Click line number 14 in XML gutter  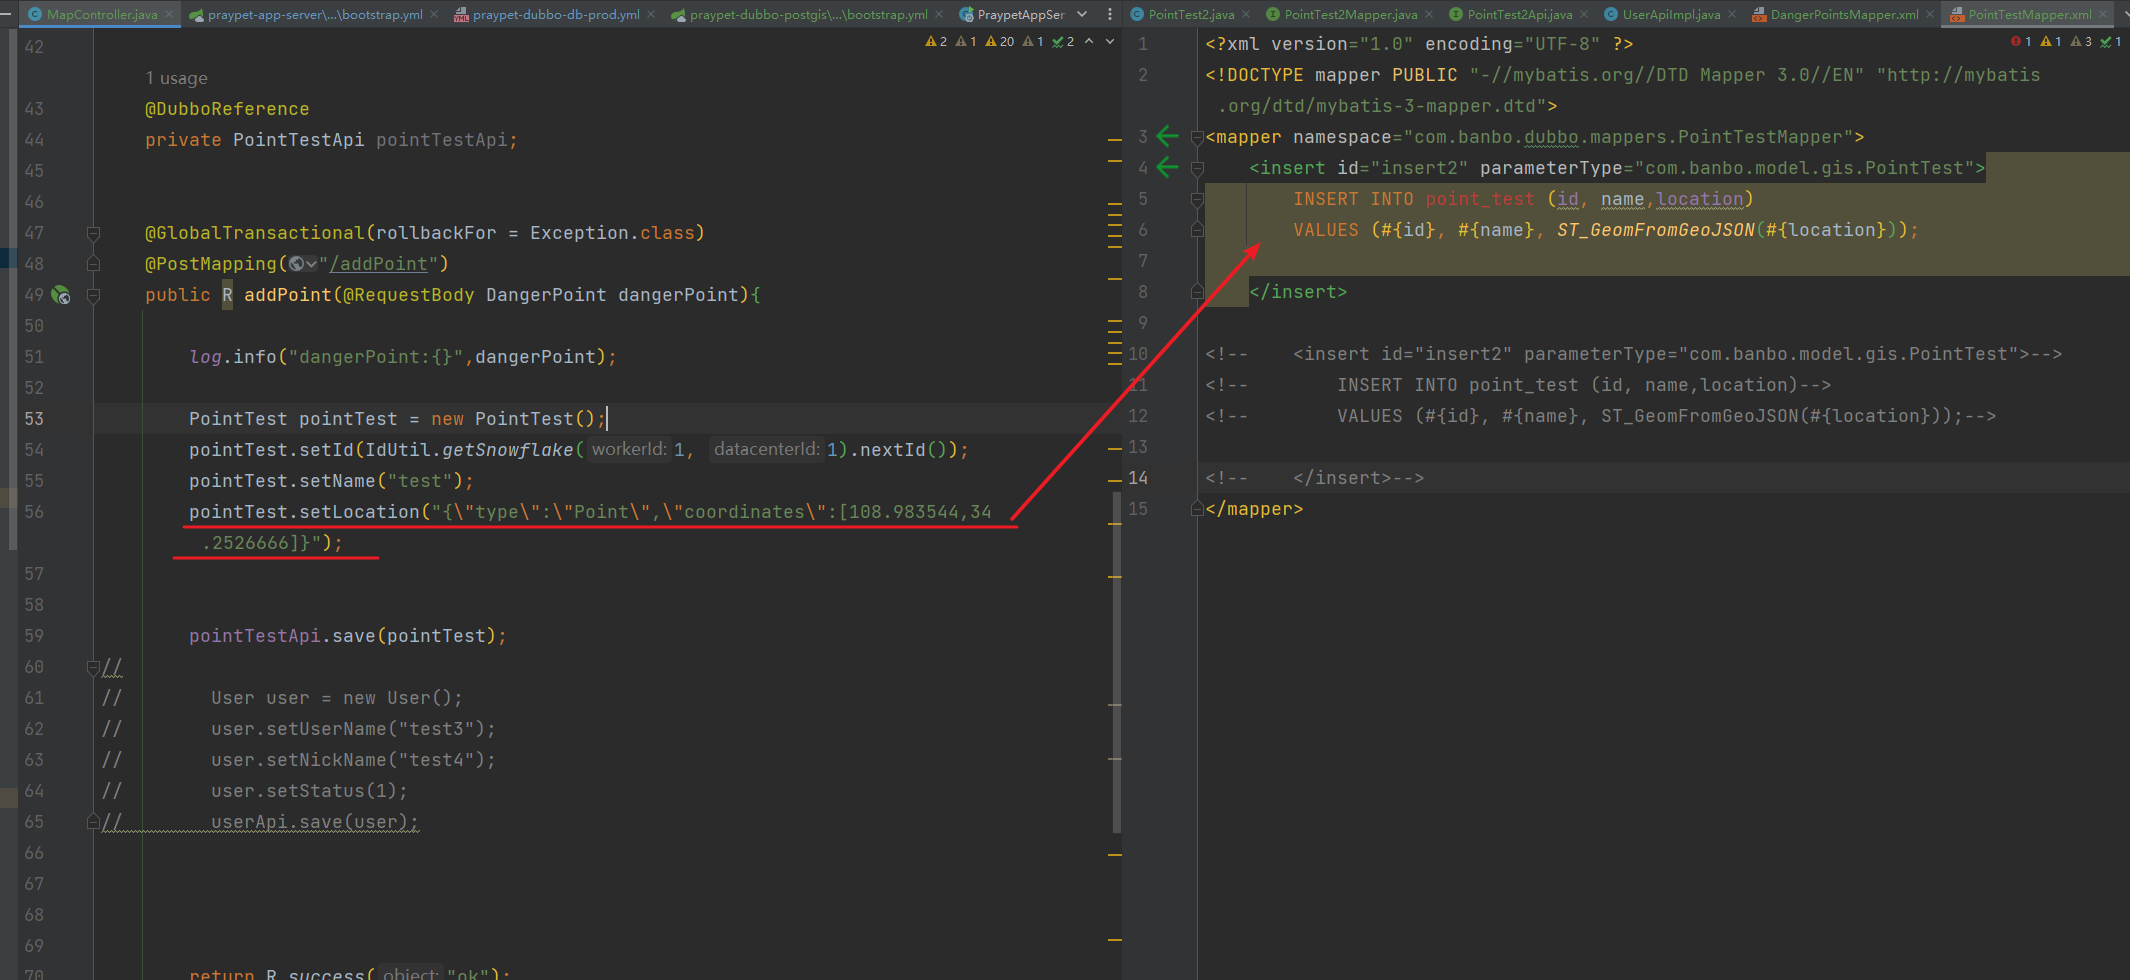1138,478
